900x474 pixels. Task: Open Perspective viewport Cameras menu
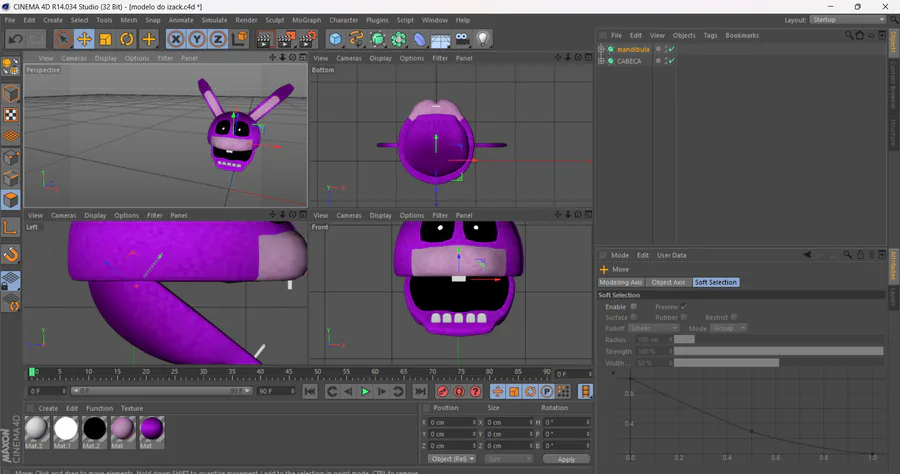[x=73, y=58]
